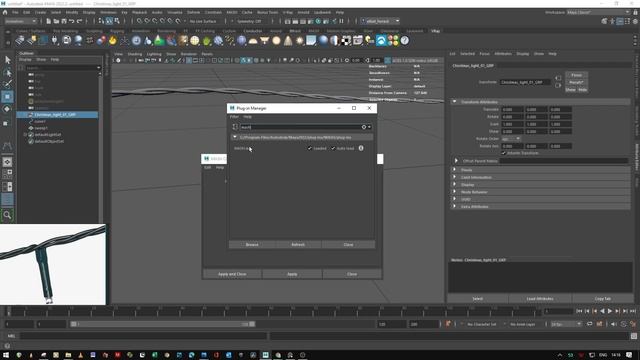This screenshot has width=640, height=360.
Task: Expand the Display section in Attribute Editor
Action: click(454, 184)
